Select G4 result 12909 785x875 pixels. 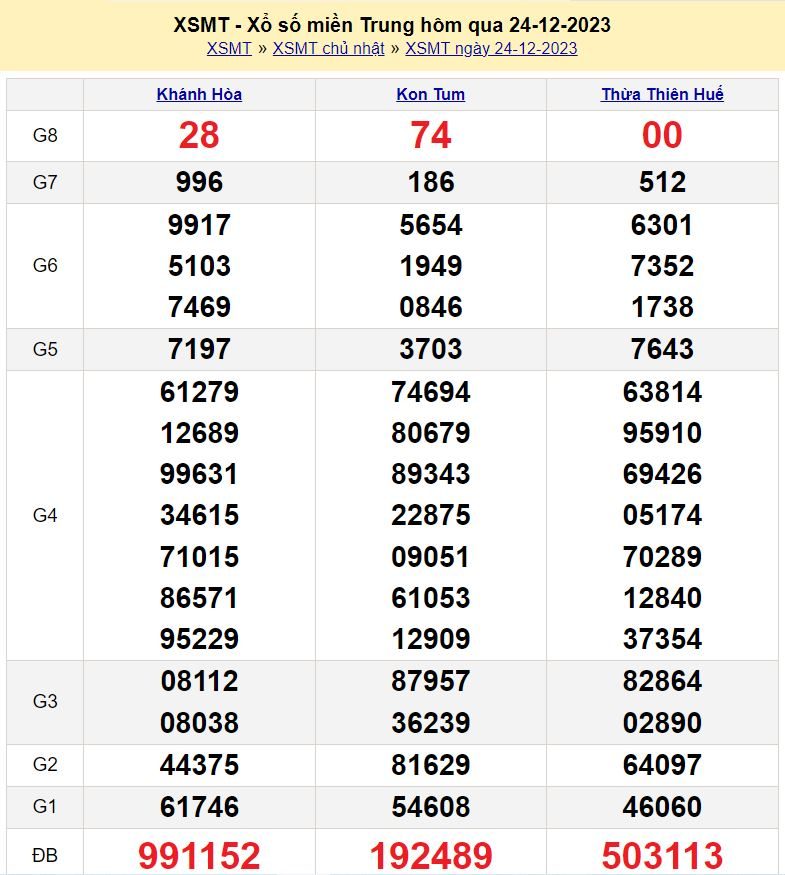point(430,640)
